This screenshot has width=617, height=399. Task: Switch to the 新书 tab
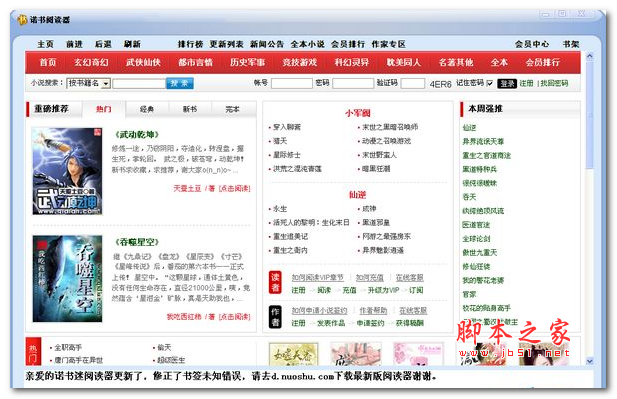[x=190, y=109]
